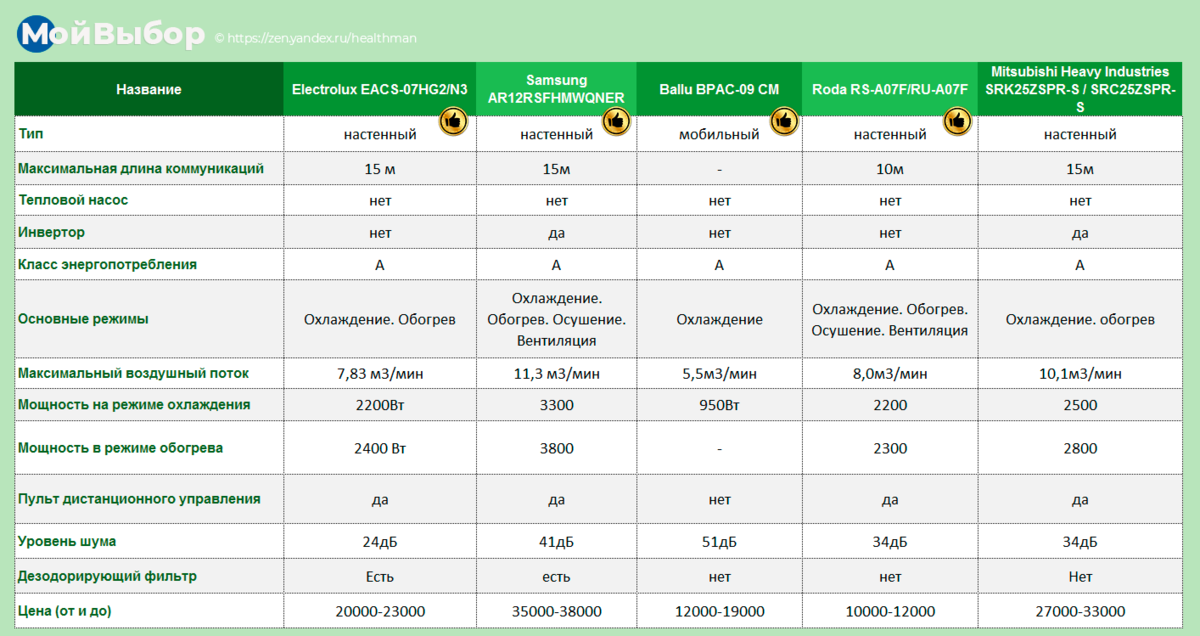Select the Electrolux EACS-07HG2/N3 column header

click(x=380, y=89)
